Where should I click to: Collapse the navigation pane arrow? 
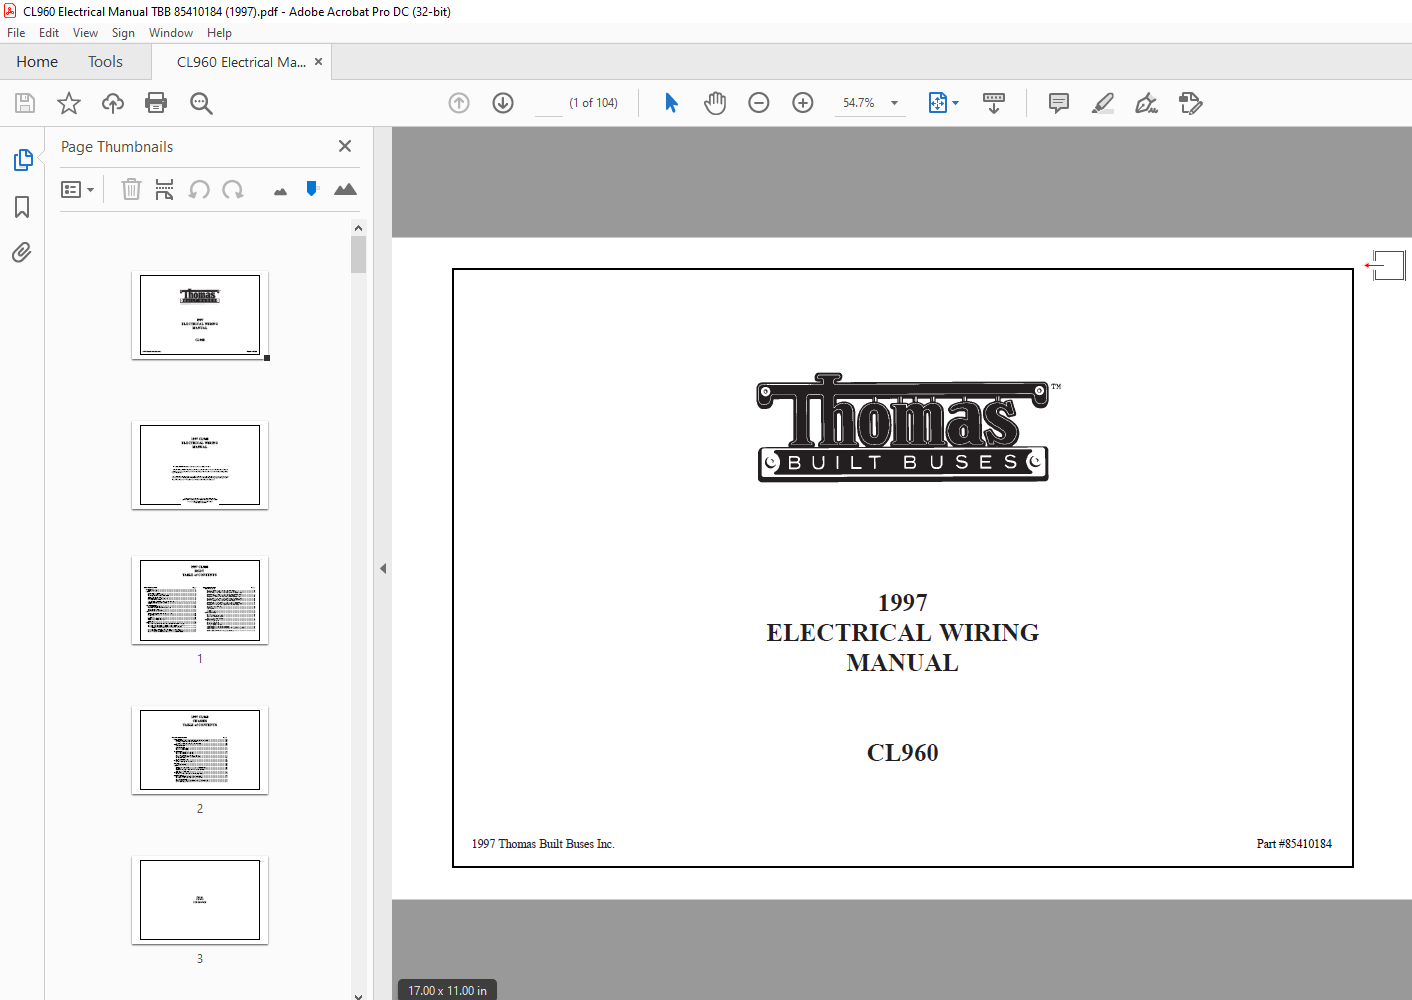pyautogui.click(x=383, y=568)
